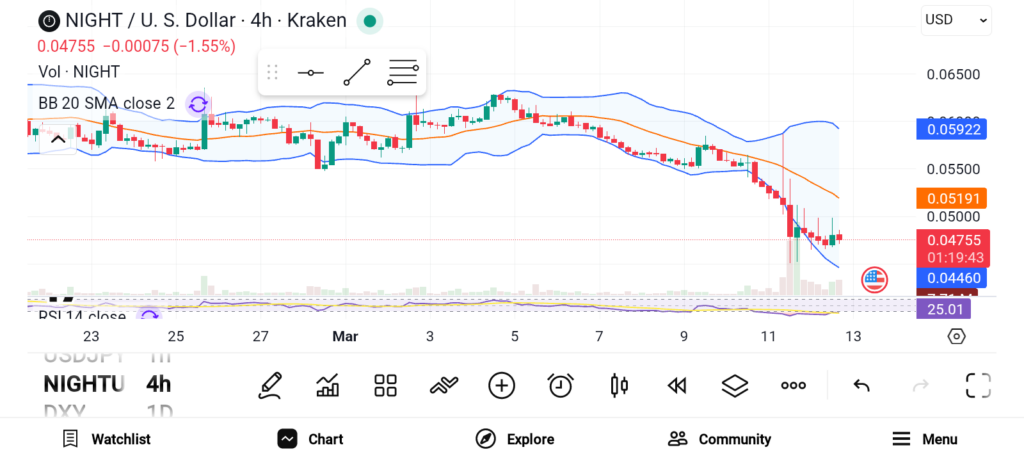Open the Explore tab

[514, 439]
